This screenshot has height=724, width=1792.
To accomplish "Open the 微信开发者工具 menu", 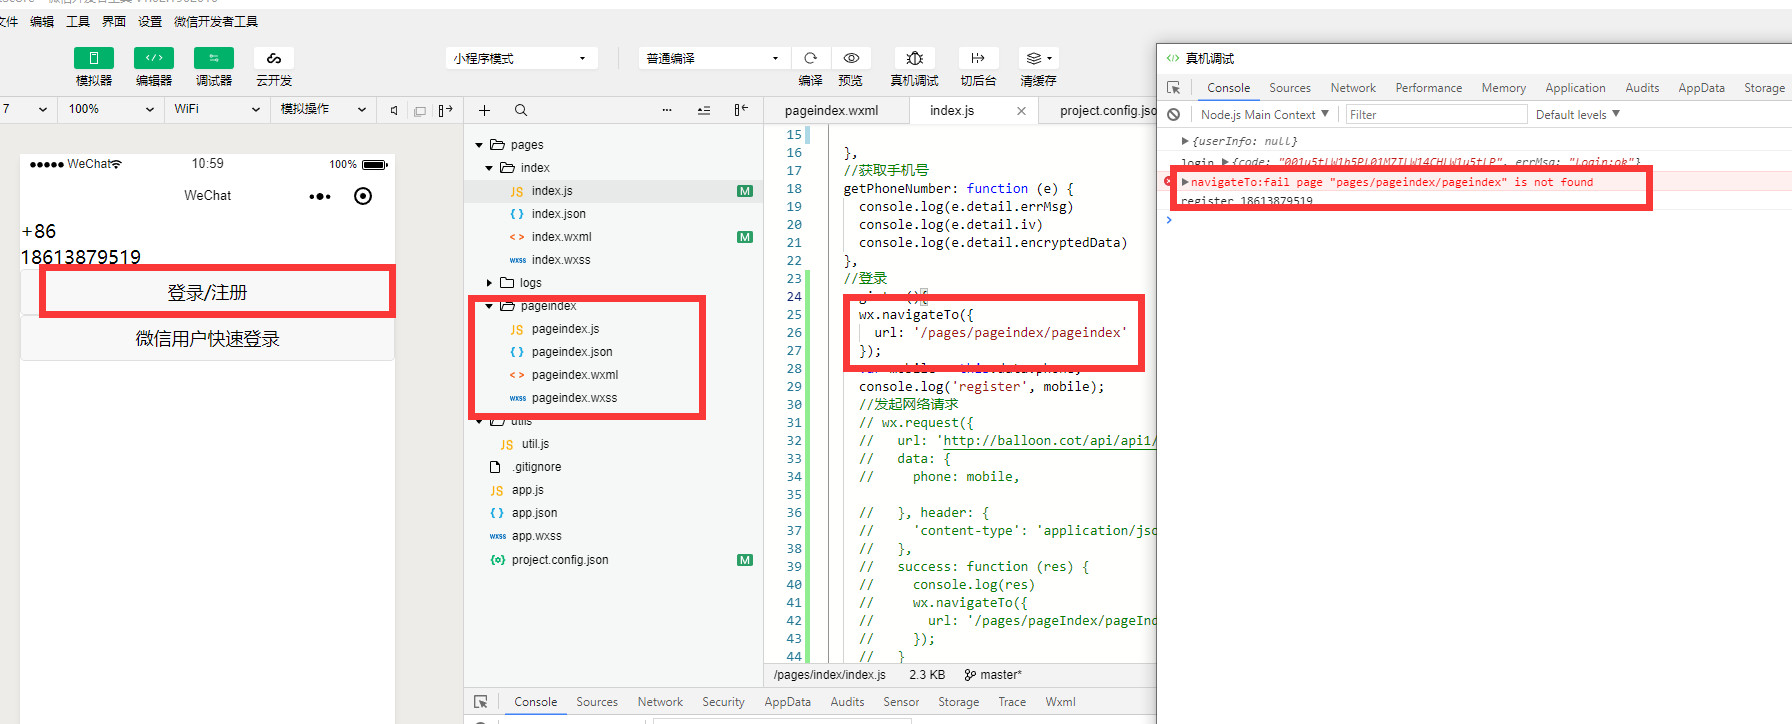I will click(215, 21).
